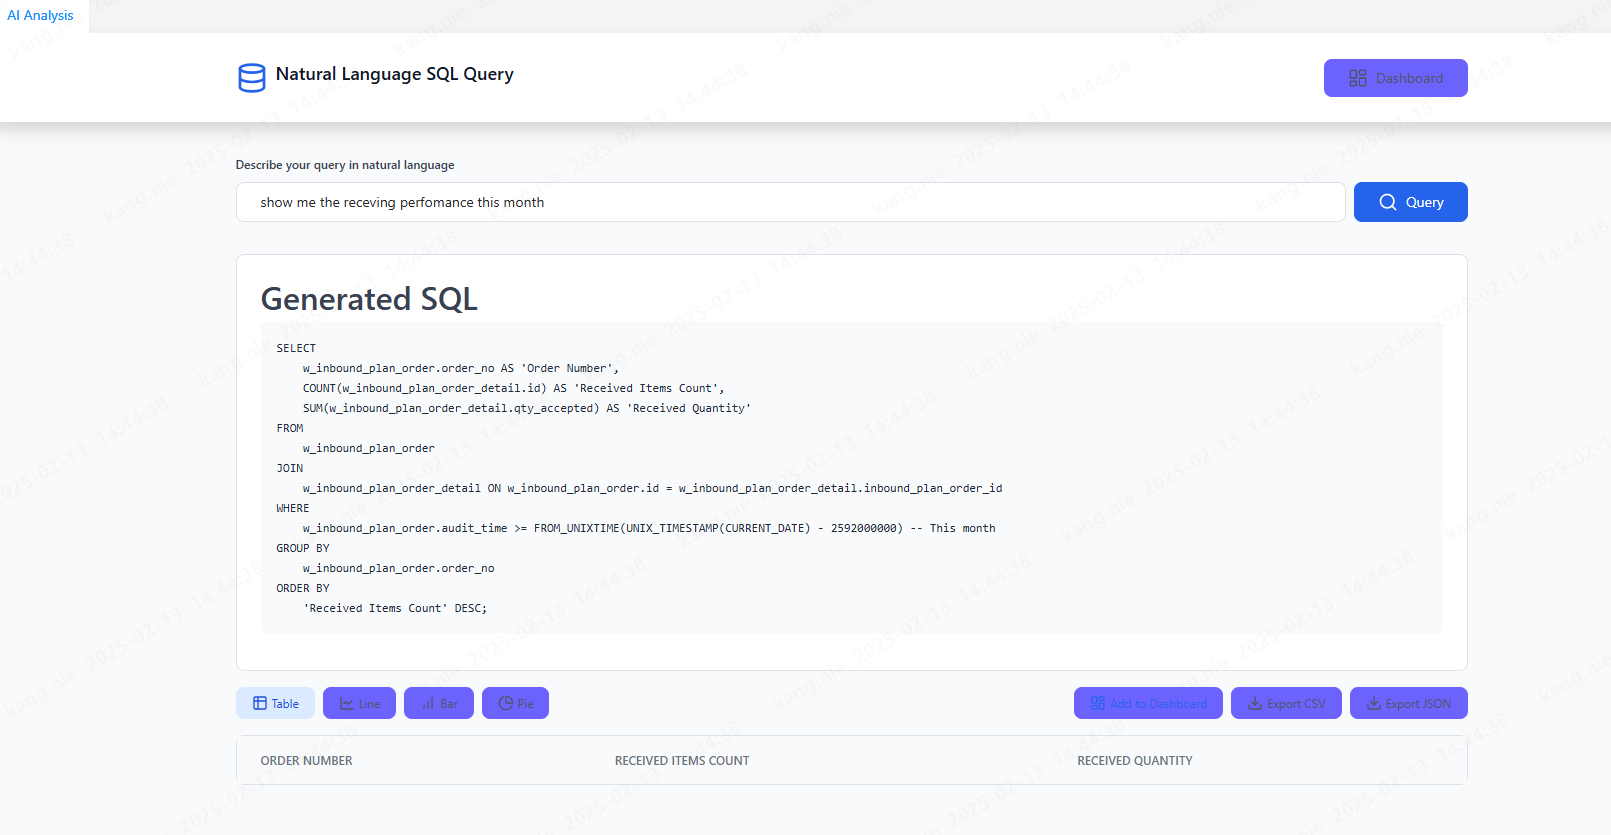Export results as JSON
The width and height of the screenshot is (1611, 835).
[x=1408, y=703]
